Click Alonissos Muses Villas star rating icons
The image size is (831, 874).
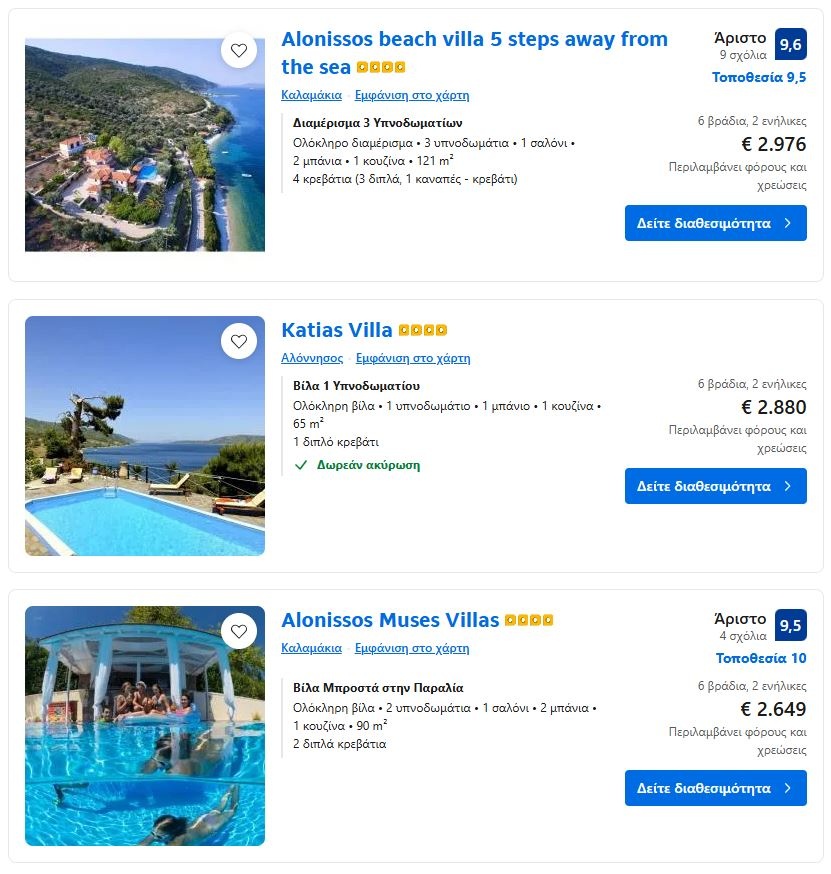coord(529,620)
